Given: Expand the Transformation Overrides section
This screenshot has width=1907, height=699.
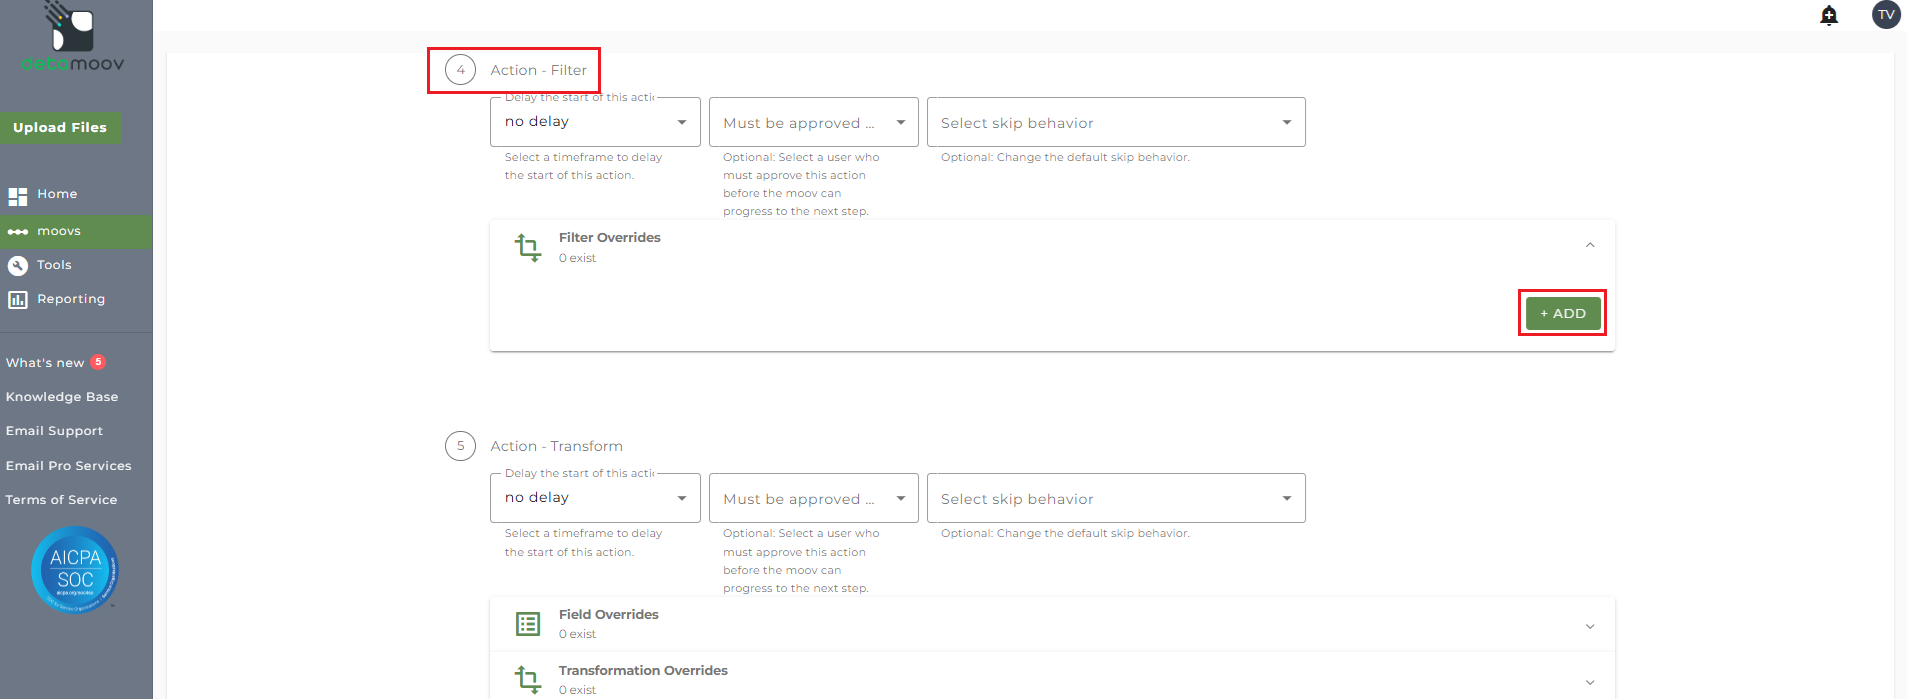Looking at the screenshot, I should click(x=1589, y=682).
